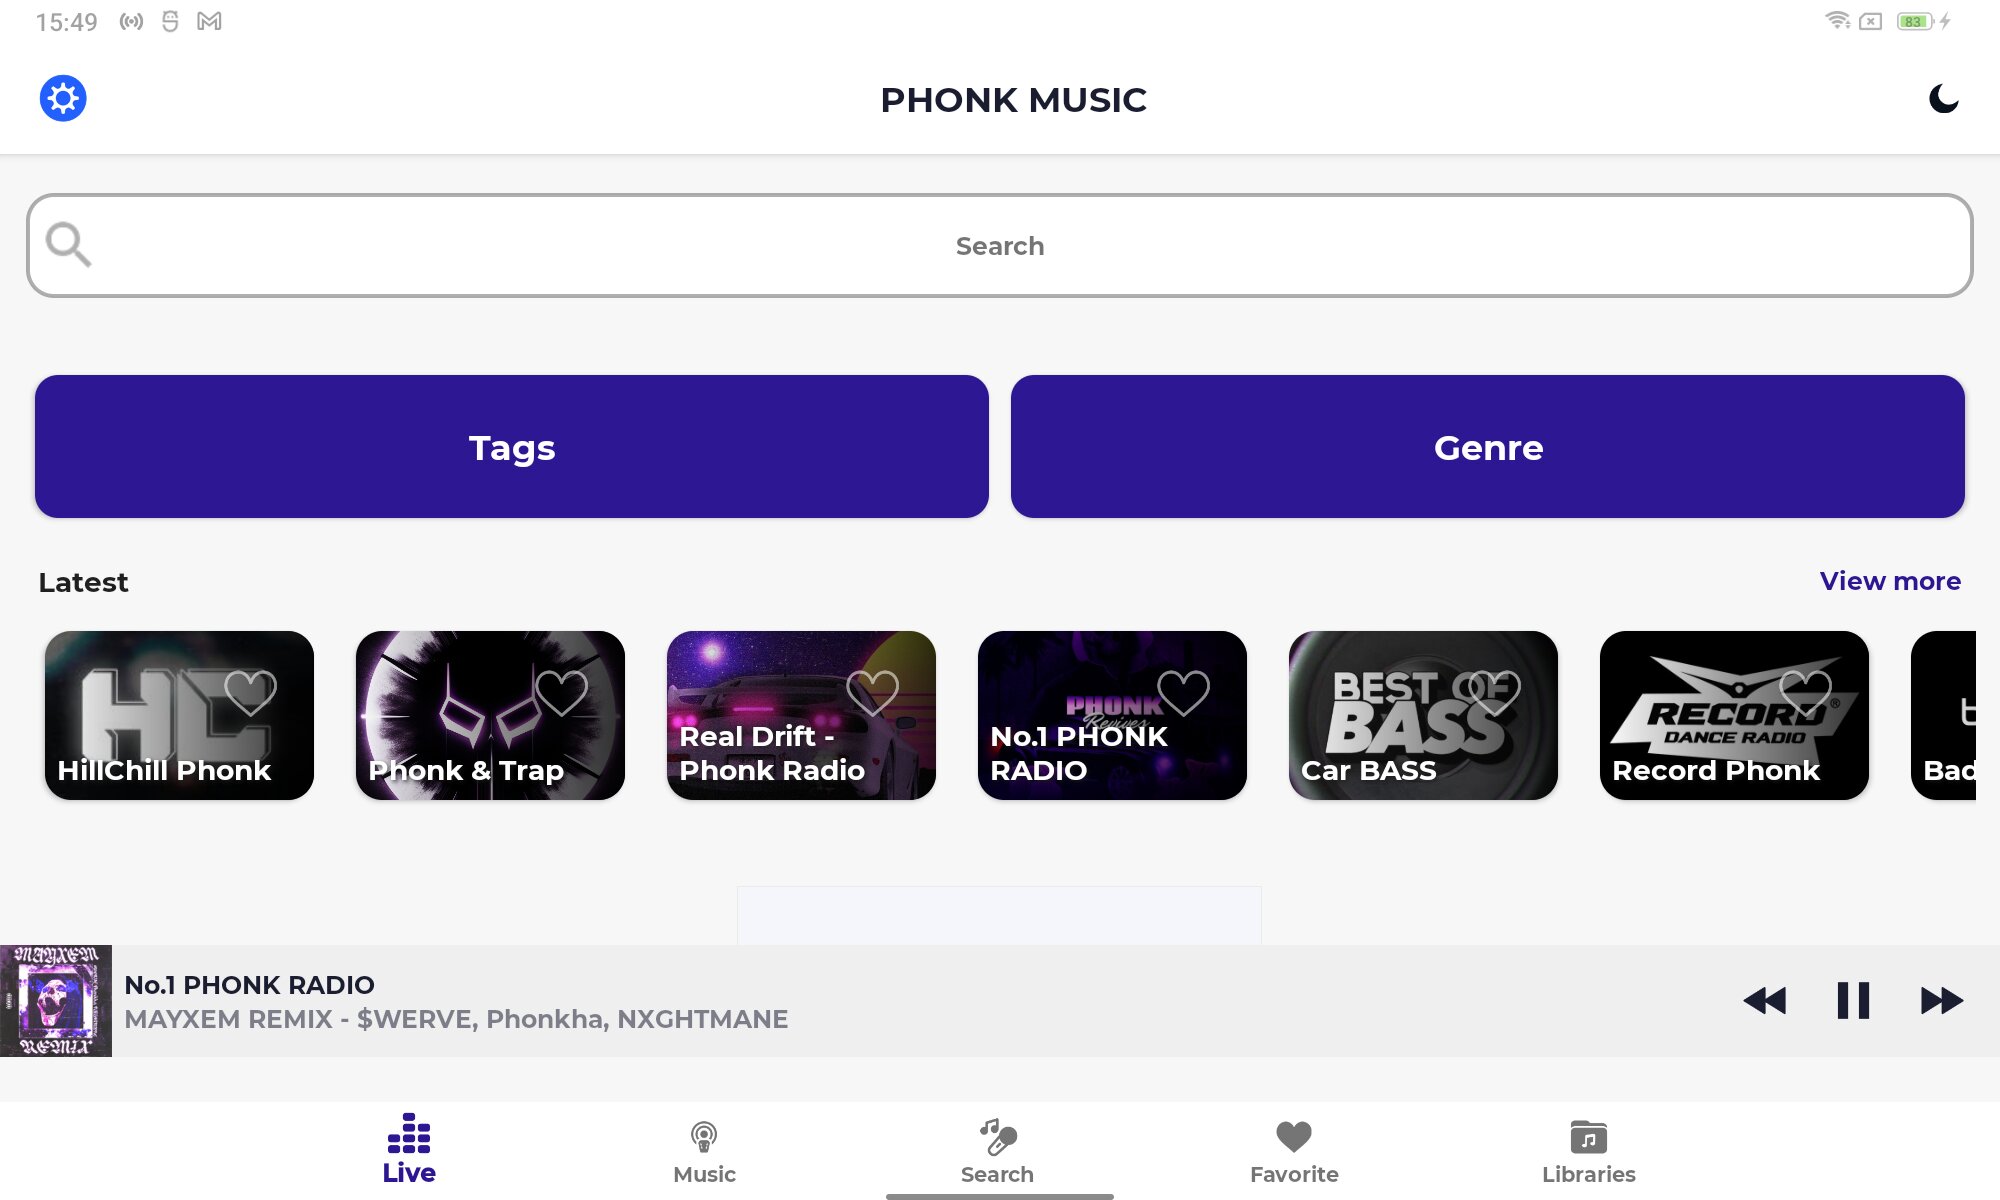Open the Libraries tab
The height and width of the screenshot is (1200, 2000).
point(1588,1151)
